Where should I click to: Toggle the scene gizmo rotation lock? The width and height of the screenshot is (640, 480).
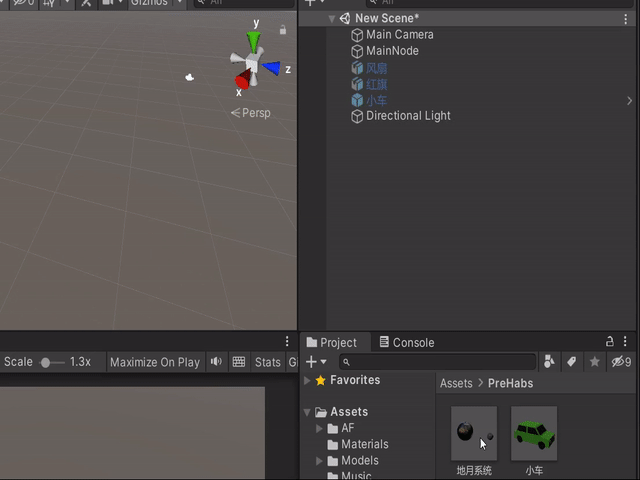pyautogui.click(x=283, y=30)
